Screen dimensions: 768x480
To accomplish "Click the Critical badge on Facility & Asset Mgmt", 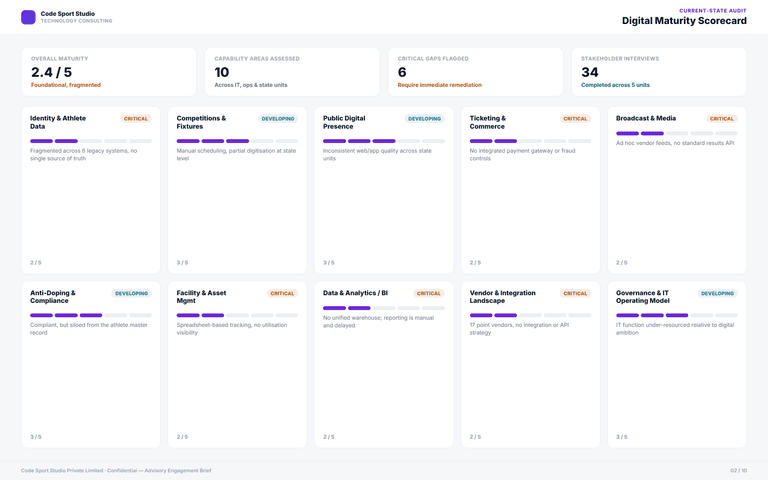I will click(282, 293).
